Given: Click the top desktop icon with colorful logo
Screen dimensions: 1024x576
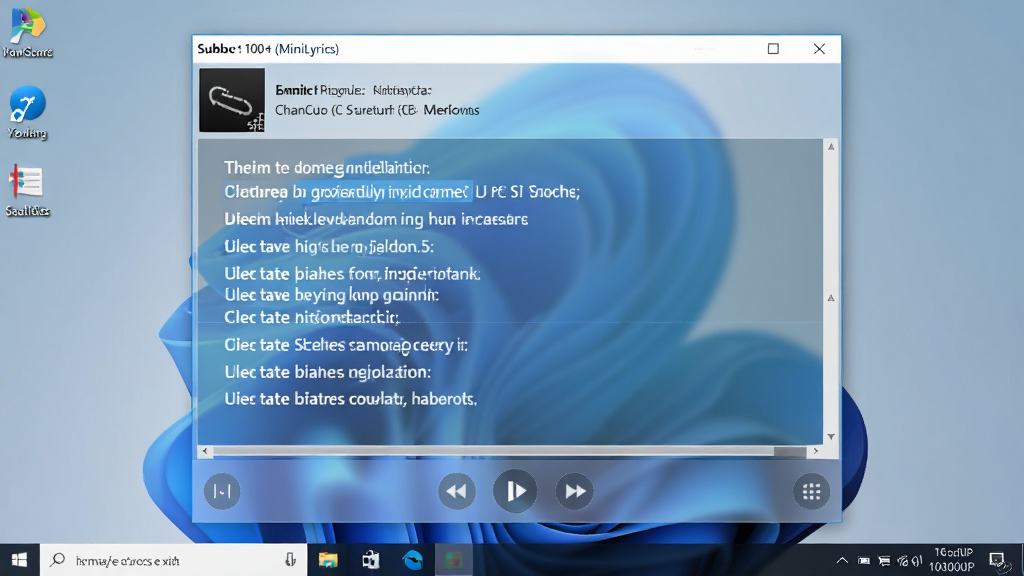Looking at the screenshot, I should click(27, 32).
